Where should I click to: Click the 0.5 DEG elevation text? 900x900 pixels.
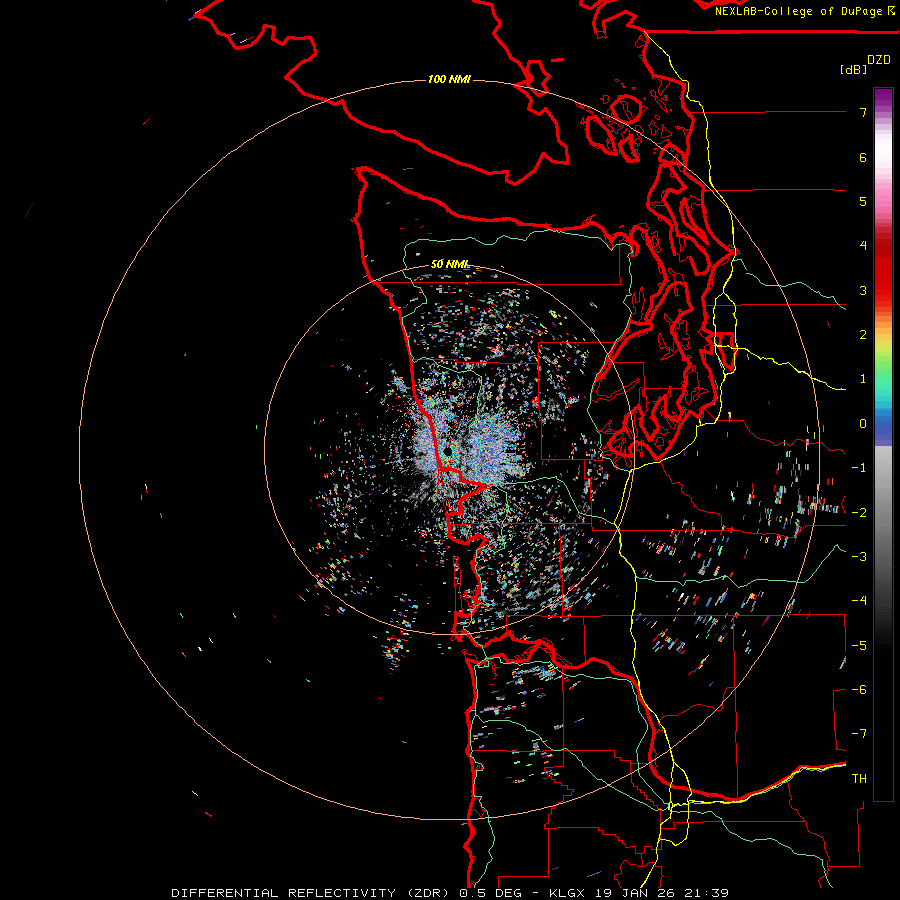490,893
